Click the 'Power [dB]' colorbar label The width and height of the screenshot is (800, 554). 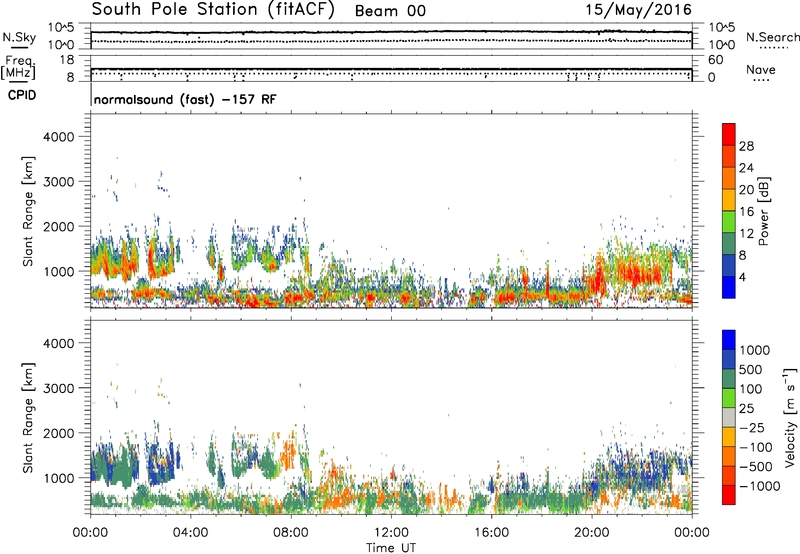pos(764,211)
